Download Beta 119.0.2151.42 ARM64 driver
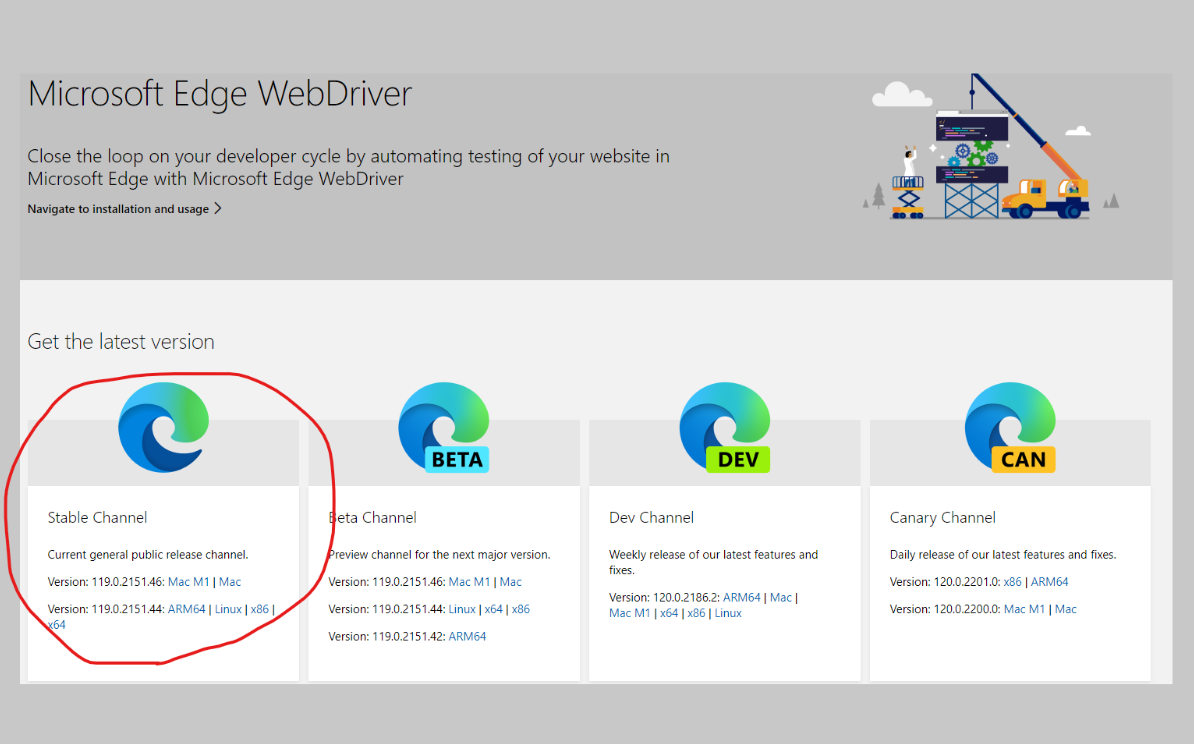The image size is (1194, 744). 468,637
